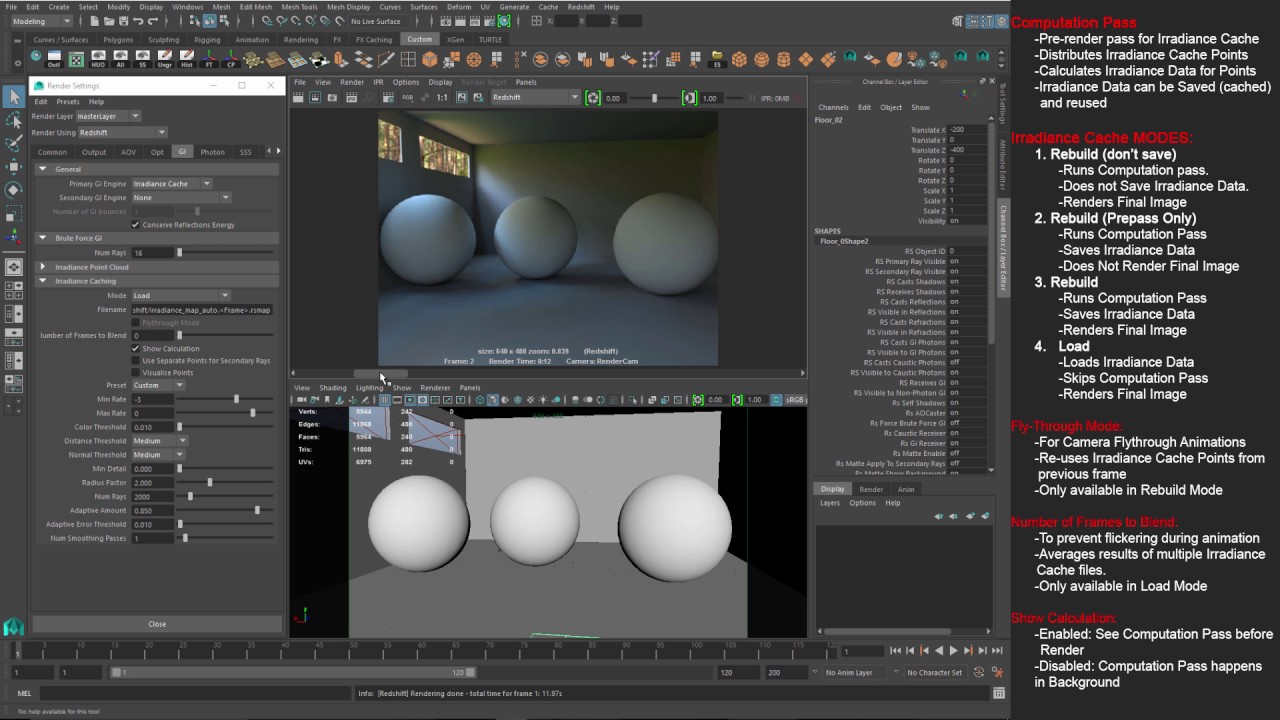Enable the Visualise Points checkbox
This screenshot has width=1280, height=720.
pyautogui.click(x=136, y=372)
